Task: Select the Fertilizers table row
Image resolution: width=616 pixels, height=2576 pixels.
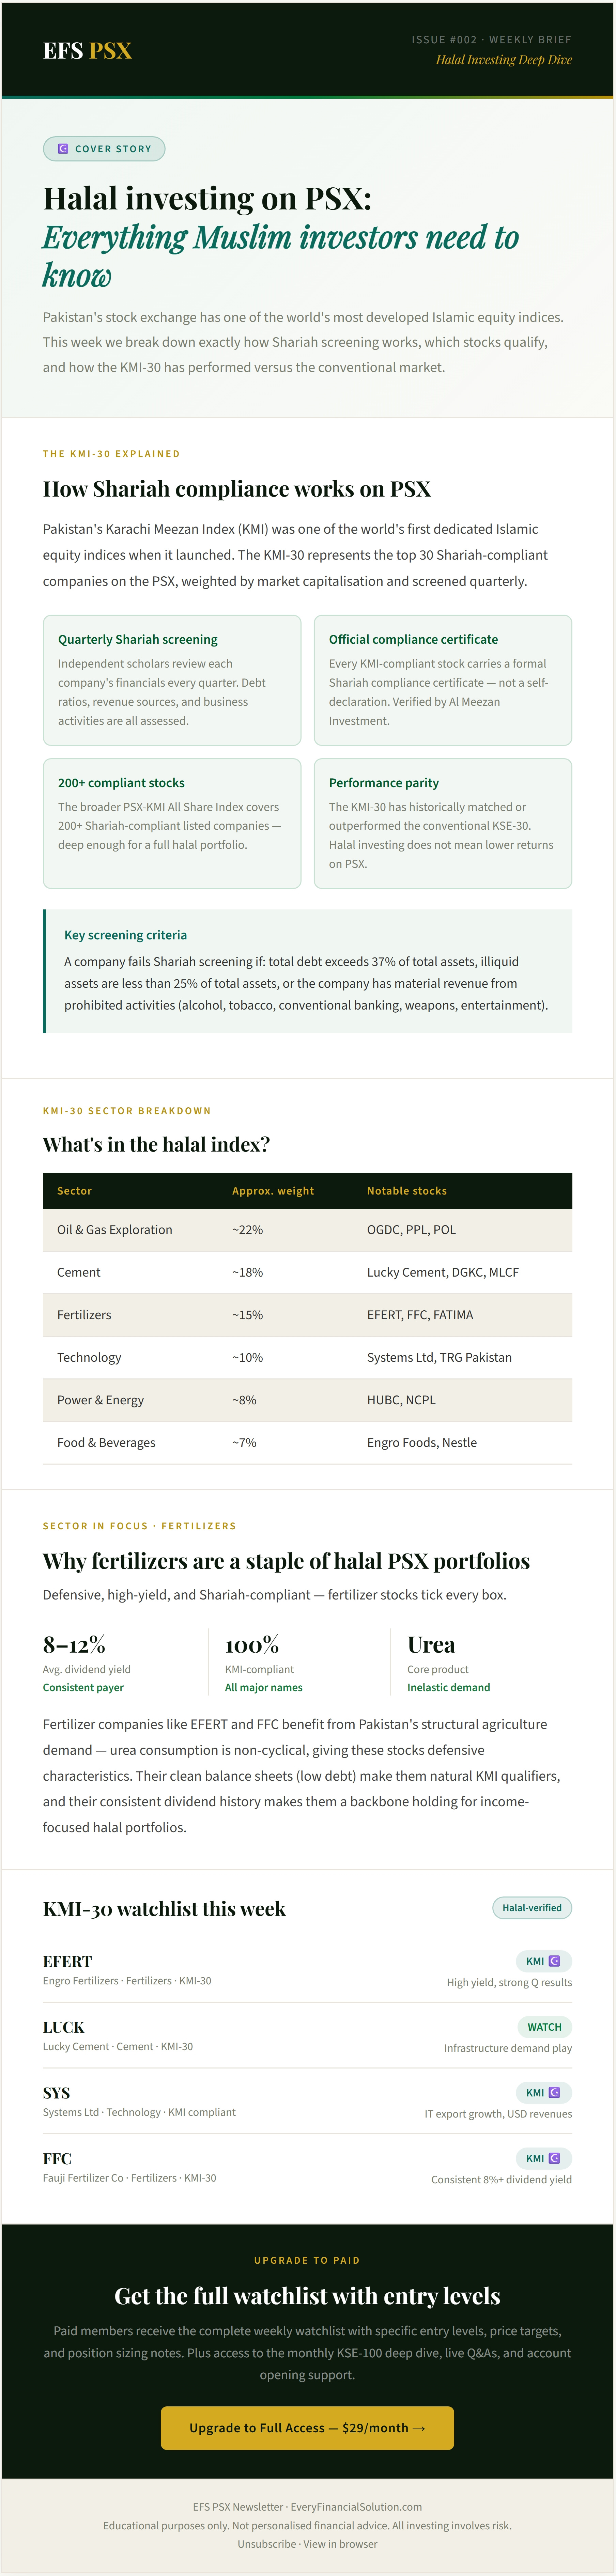Action: coord(307,1315)
